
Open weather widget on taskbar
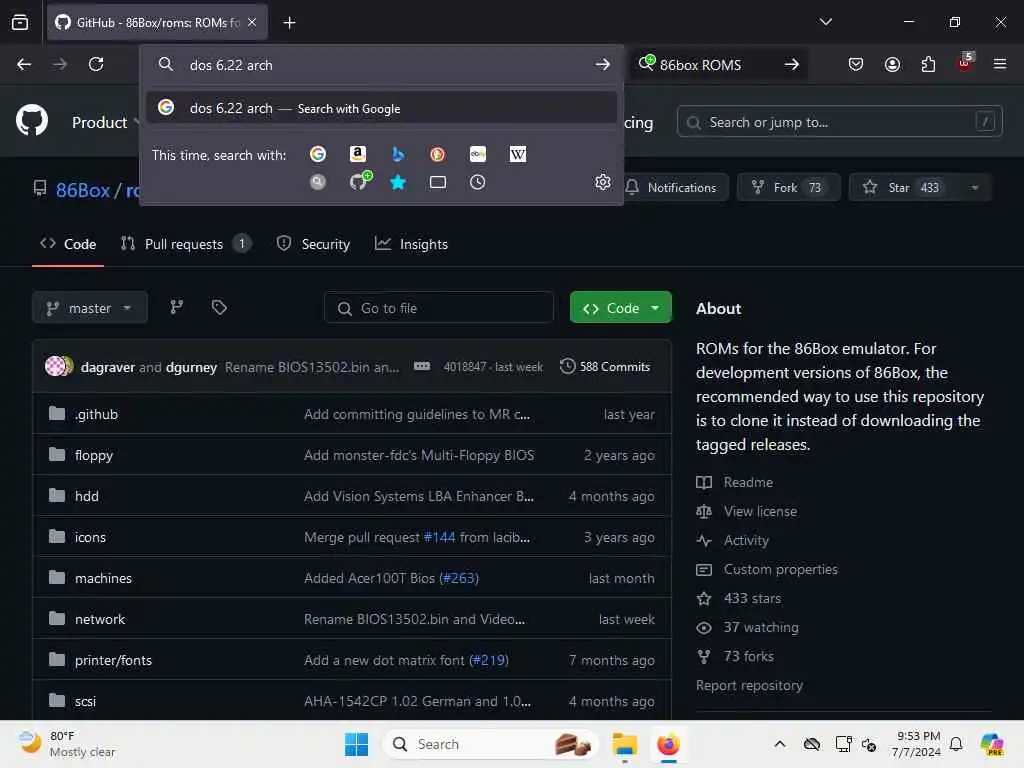(x=67, y=744)
